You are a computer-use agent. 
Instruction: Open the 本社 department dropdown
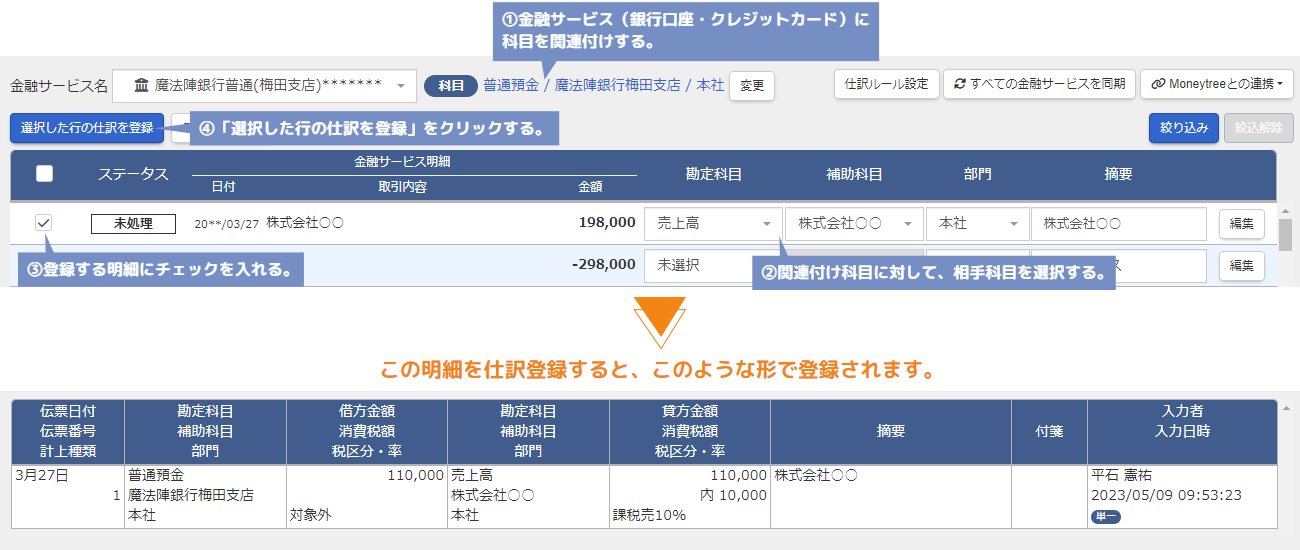[977, 224]
